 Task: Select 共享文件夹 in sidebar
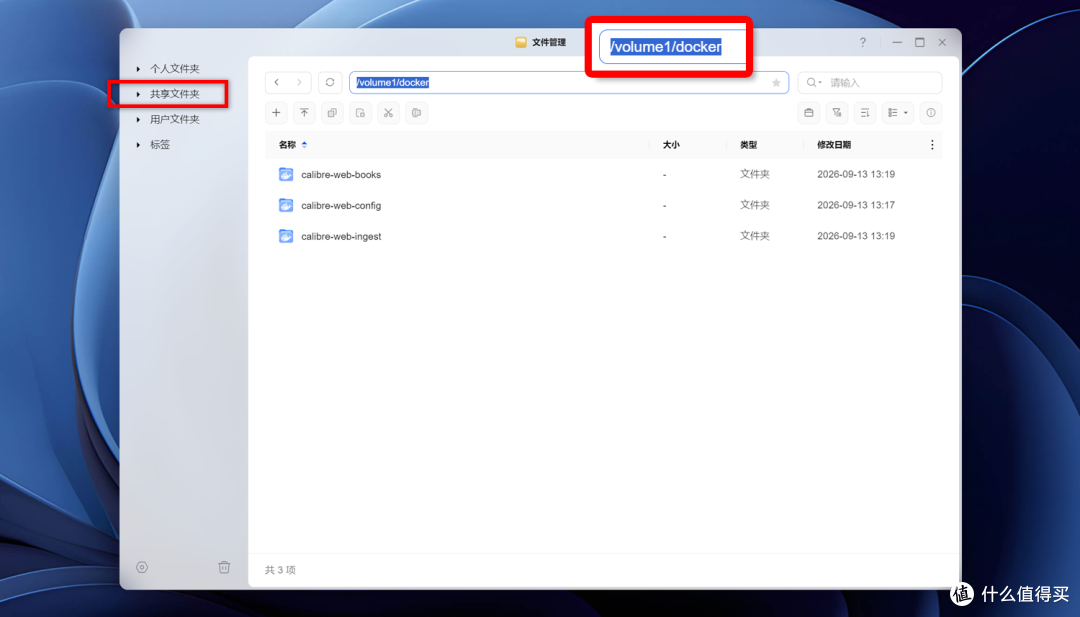click(x=175, y=94)
